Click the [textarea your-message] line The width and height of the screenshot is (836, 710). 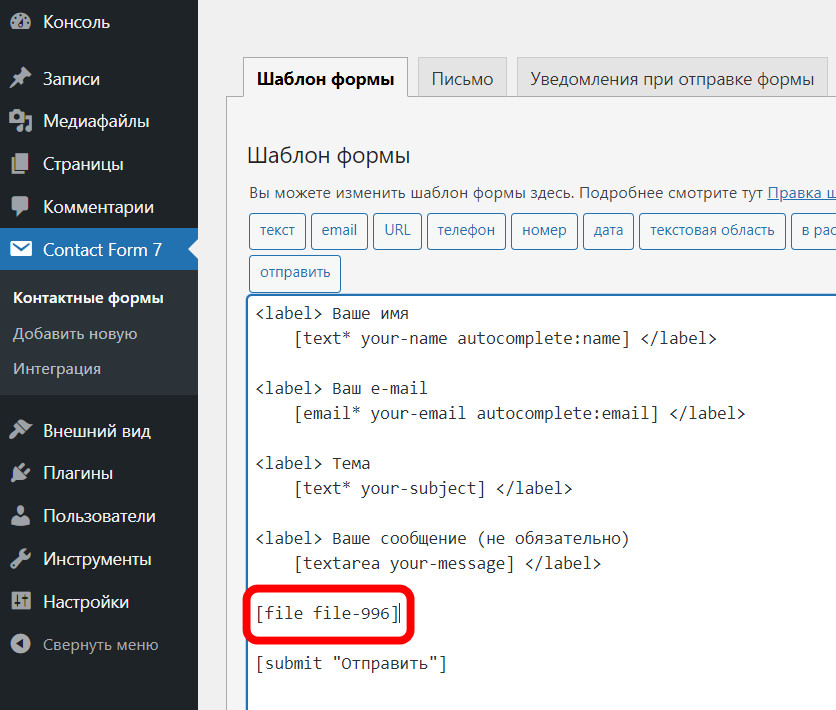coord(447,563)
